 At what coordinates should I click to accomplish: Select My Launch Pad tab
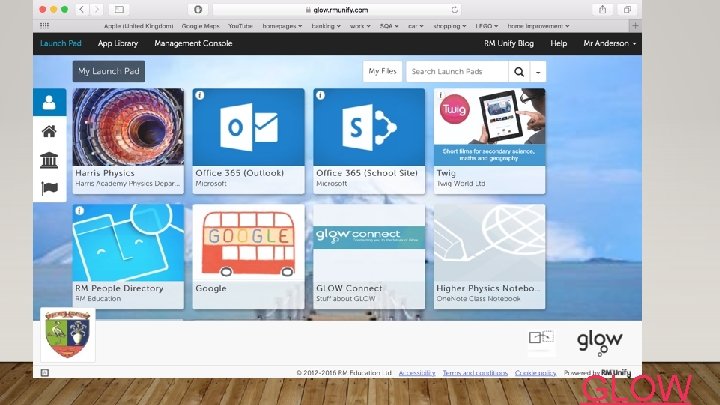click(x=109, y=71)
